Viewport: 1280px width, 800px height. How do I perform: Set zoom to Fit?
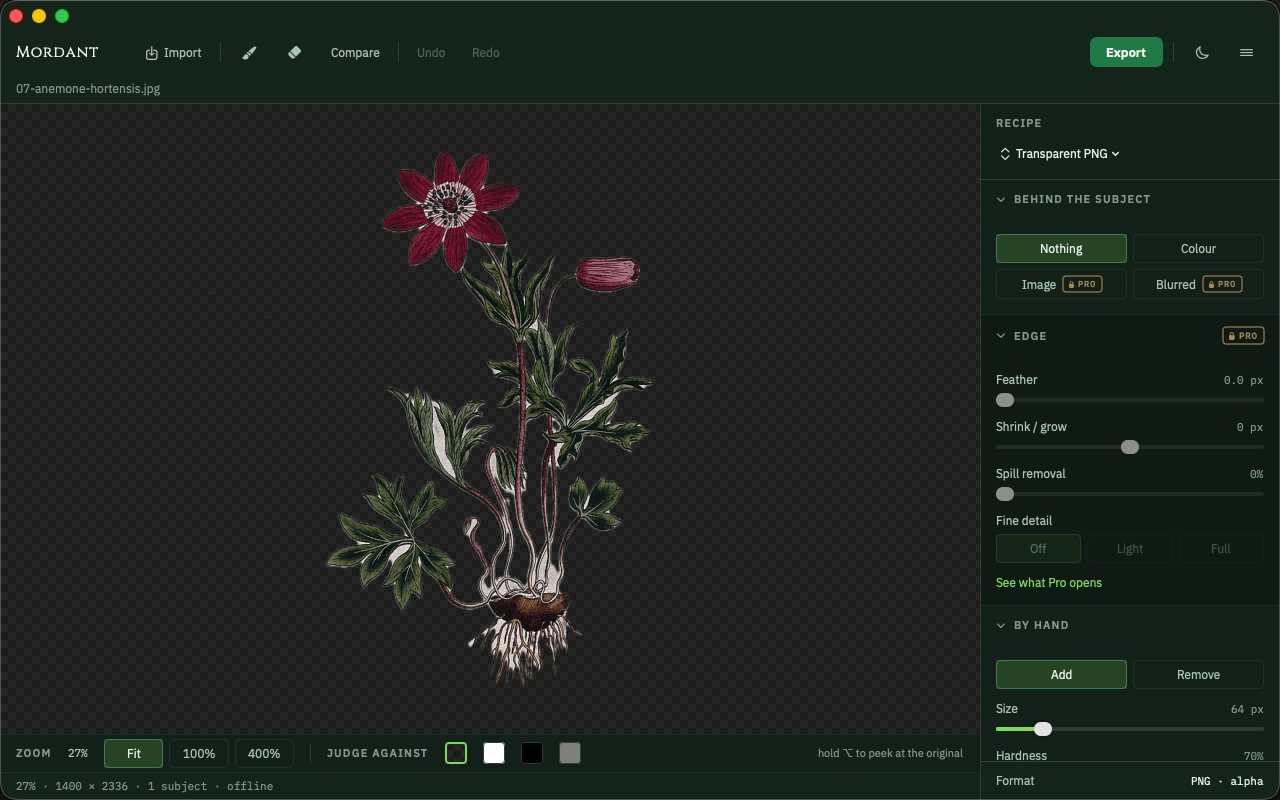133,754
